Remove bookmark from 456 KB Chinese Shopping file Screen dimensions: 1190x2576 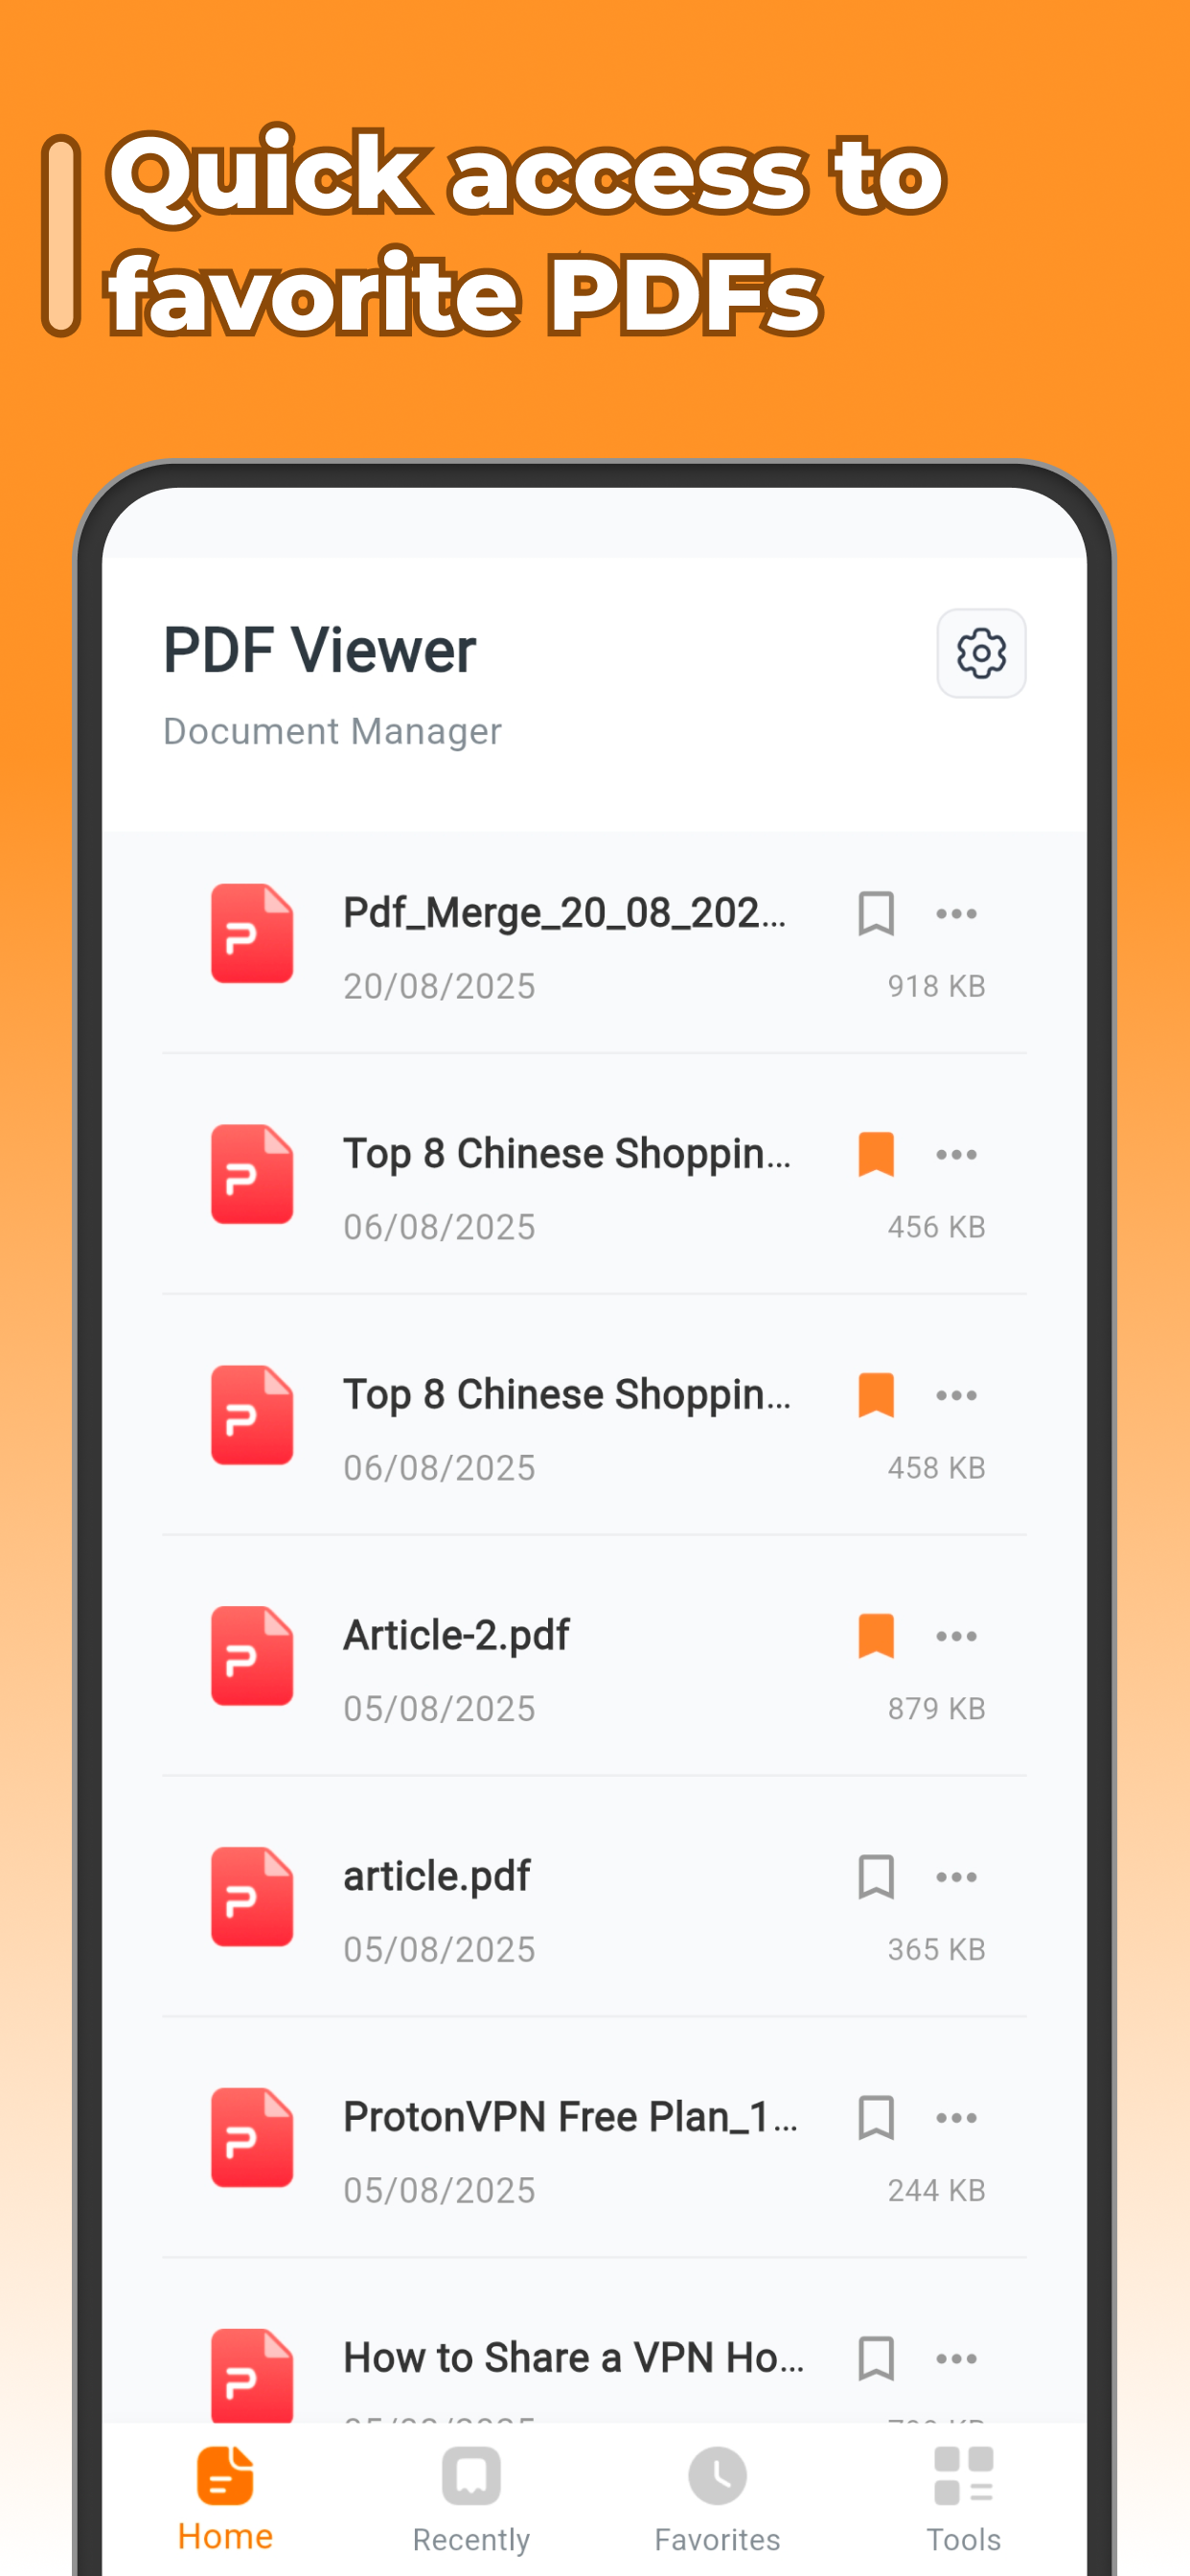click(875, 1154)
